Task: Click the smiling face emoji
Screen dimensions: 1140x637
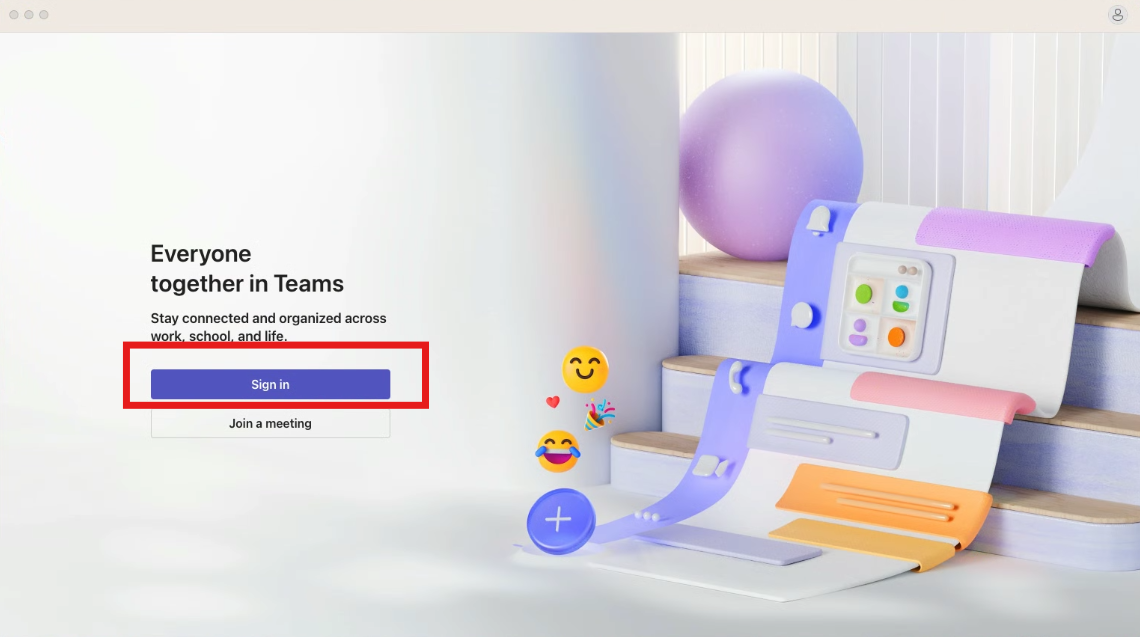Action: pos(585,369)
